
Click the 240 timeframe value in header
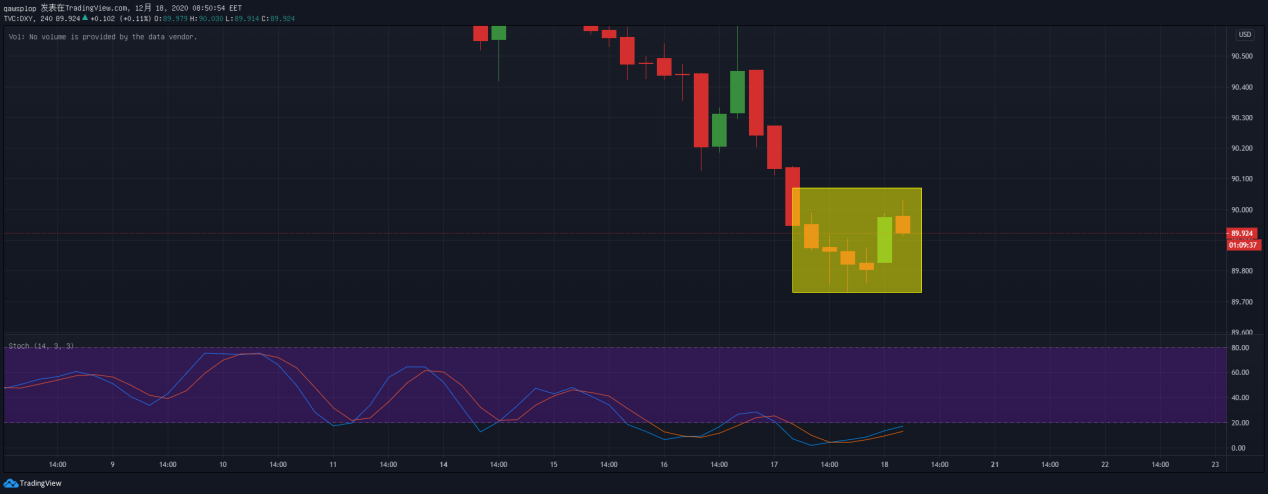pyautogui.click(x=44, y=18)
